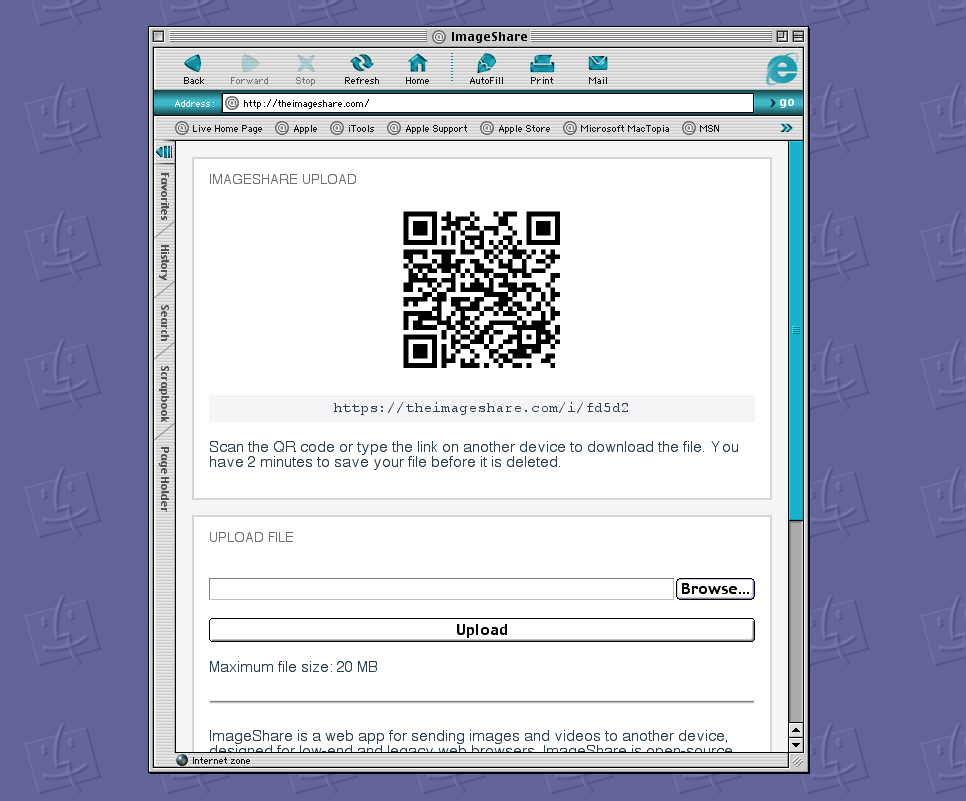Click the Internet zone globe icon
Screen dimensions: 966x801
click(x=182, y=760)
